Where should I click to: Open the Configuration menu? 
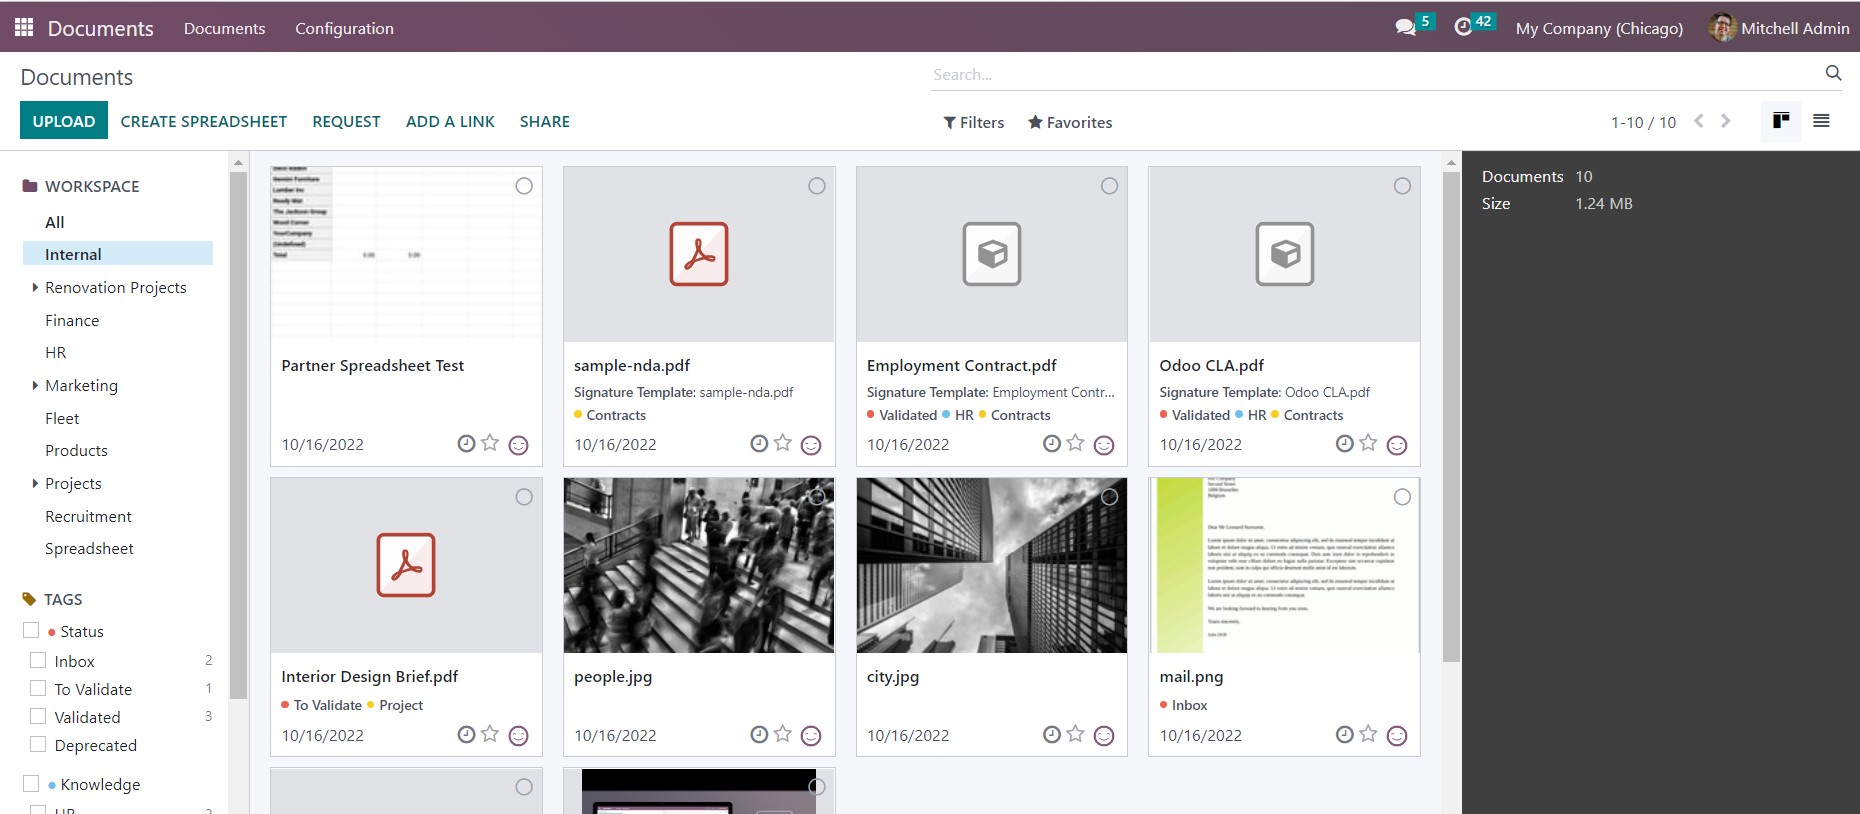click(x=344, y=28)
